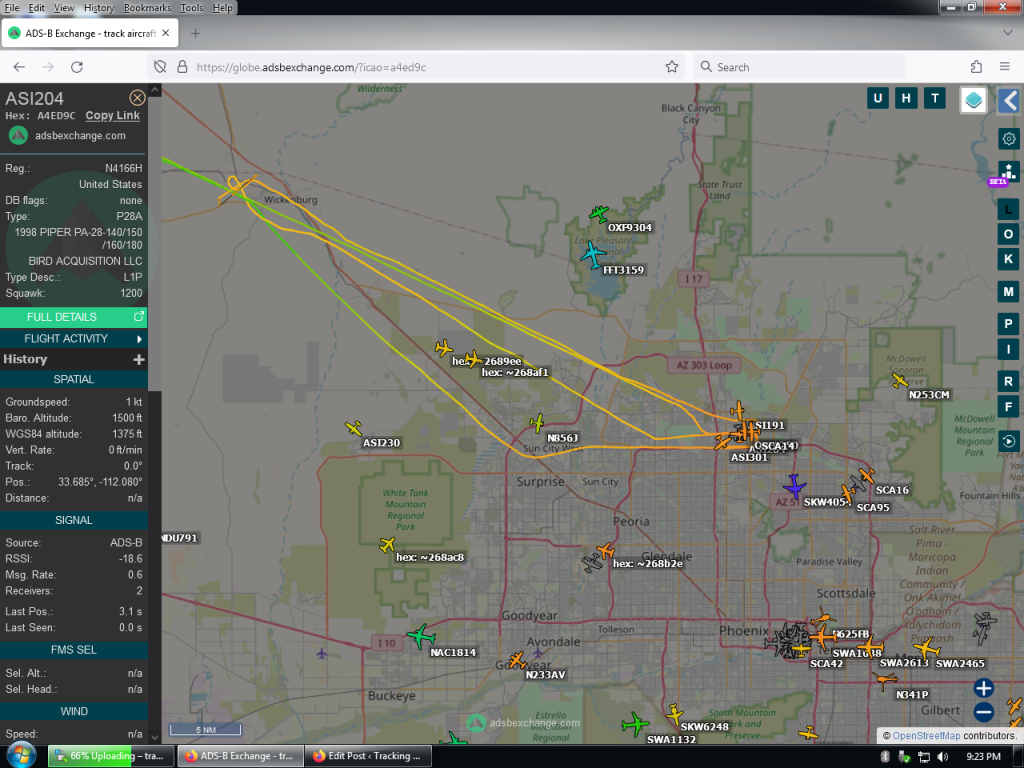Open the File menu
This screenshot has width=1024, height=768.
pyautogui.click(x=12, y=8)
